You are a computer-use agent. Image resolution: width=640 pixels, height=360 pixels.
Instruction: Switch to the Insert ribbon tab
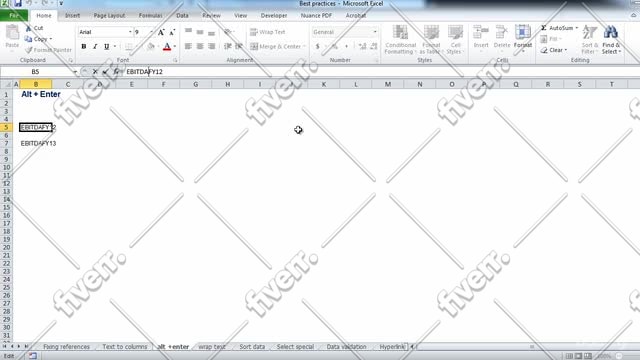click(72, 16)
